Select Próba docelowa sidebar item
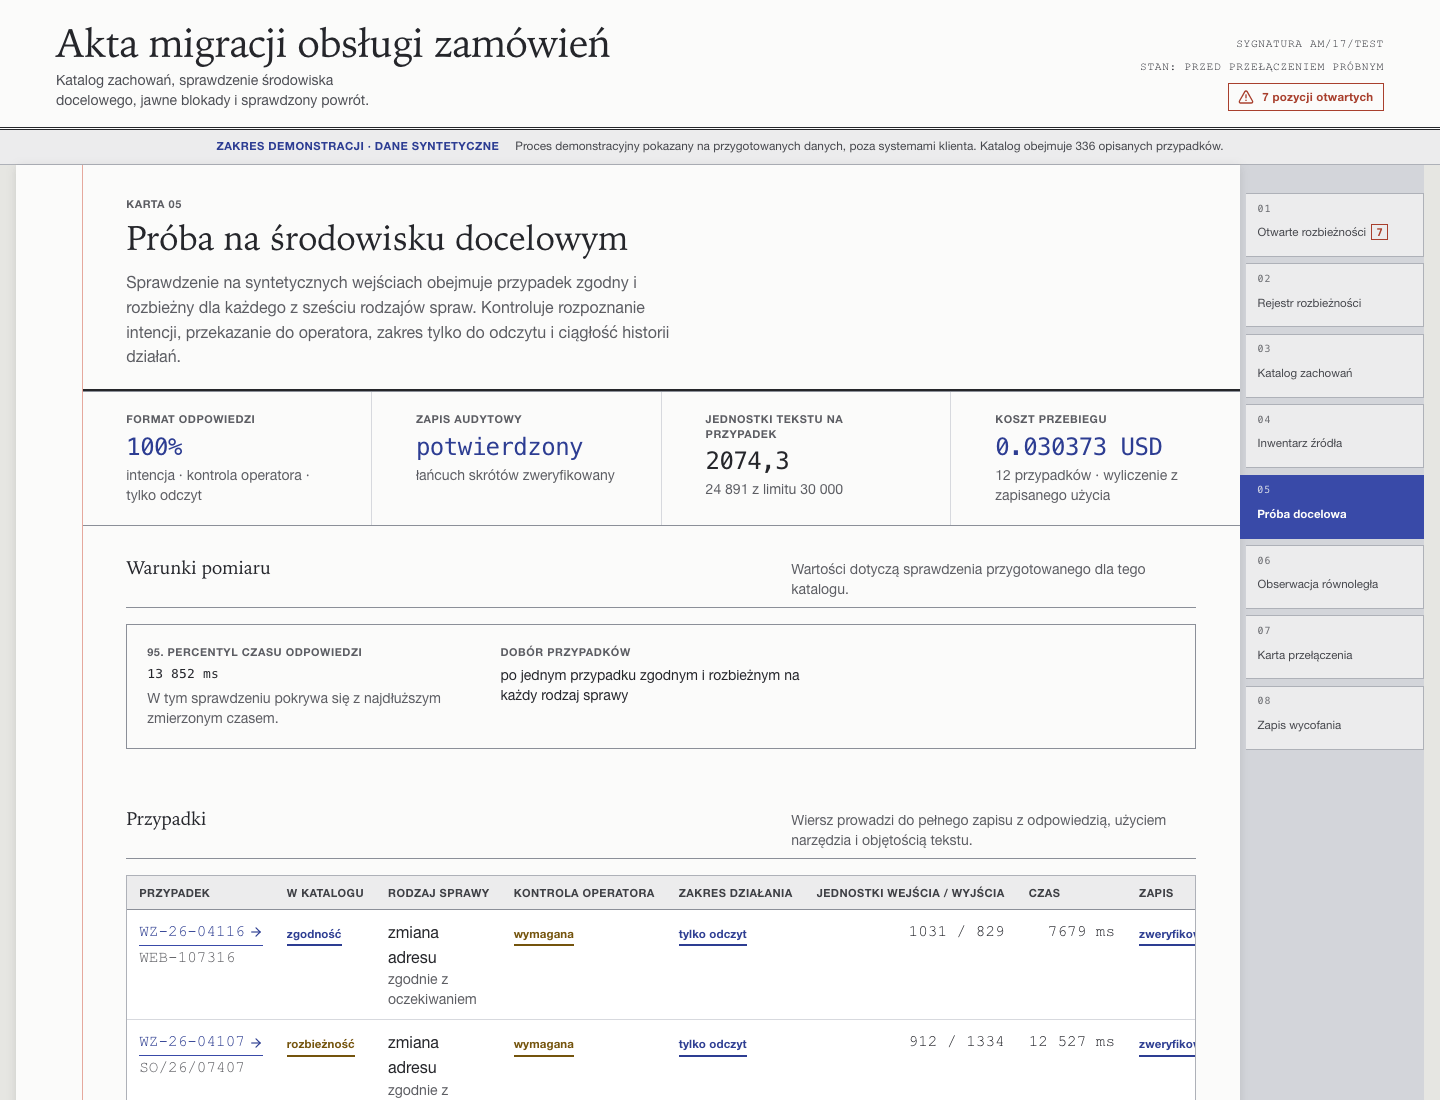 1332,507
